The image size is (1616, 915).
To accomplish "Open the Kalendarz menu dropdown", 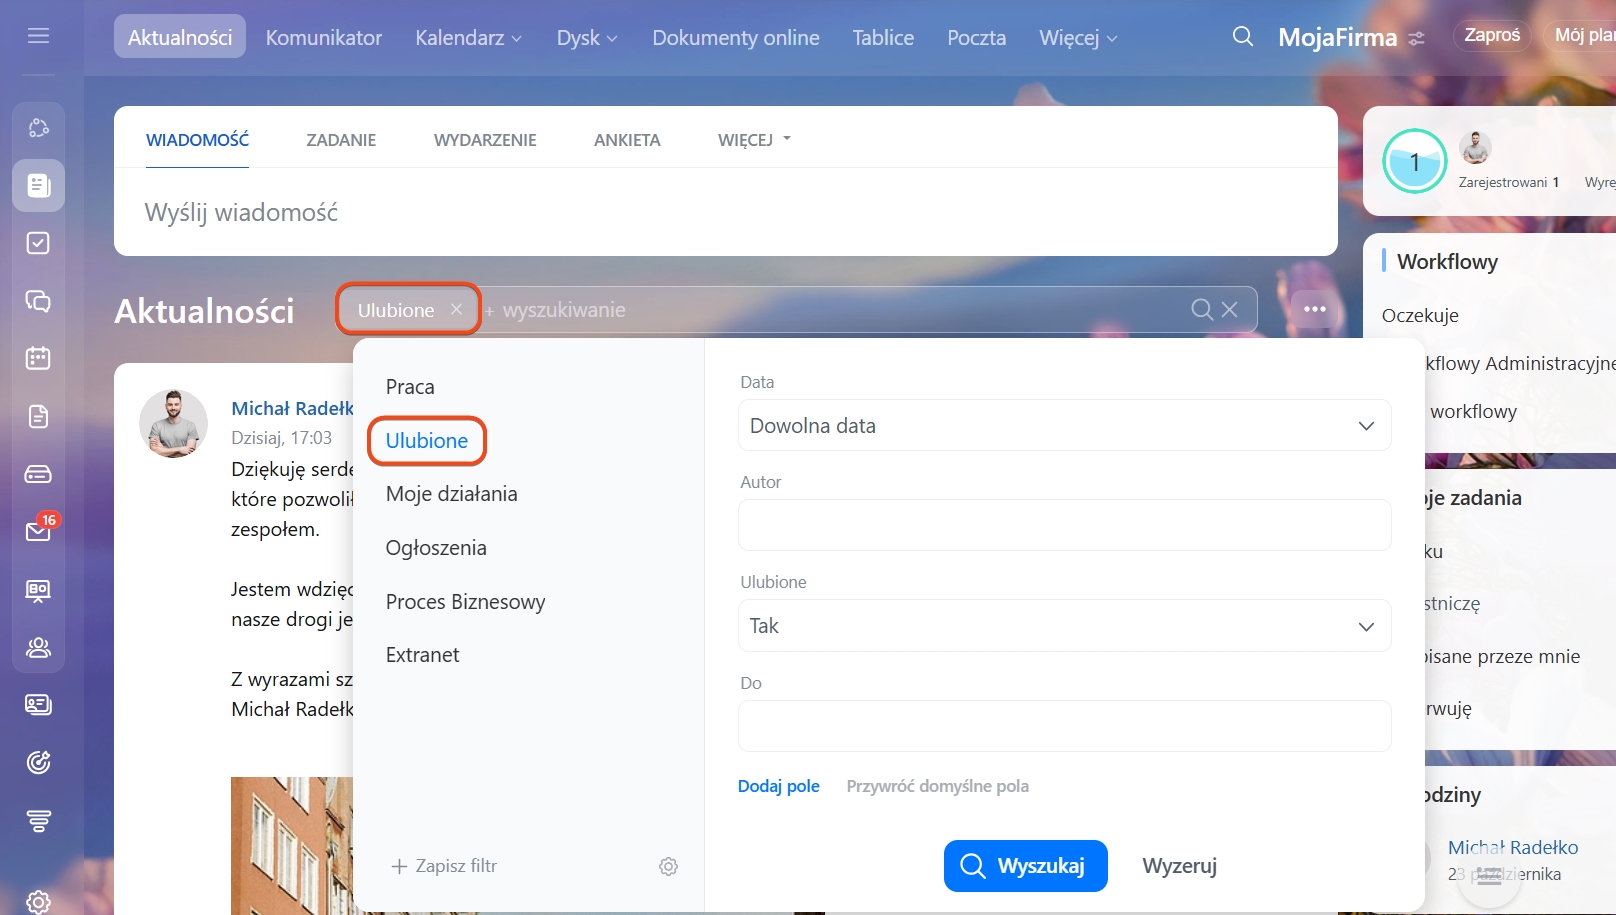I will point(468,38).
